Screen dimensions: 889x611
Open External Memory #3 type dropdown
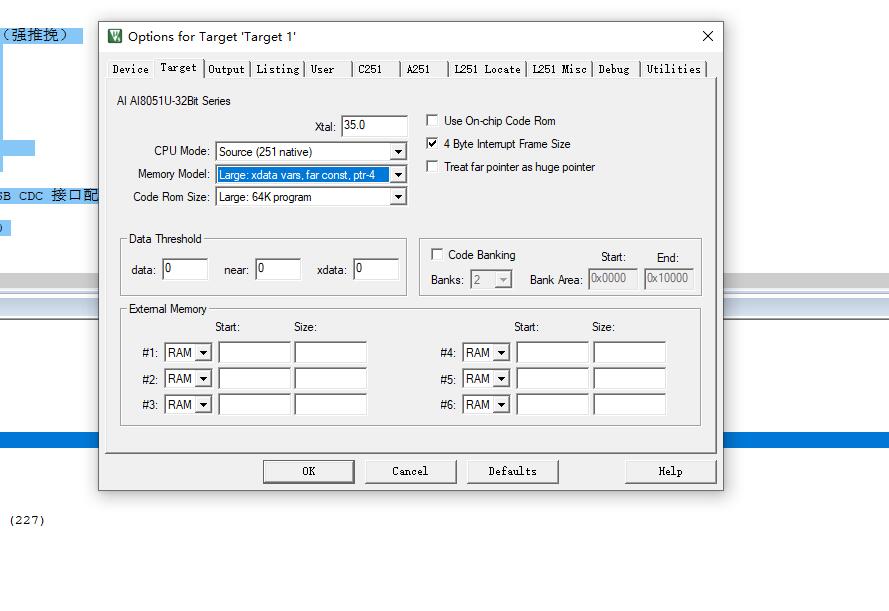pos(204,404)
